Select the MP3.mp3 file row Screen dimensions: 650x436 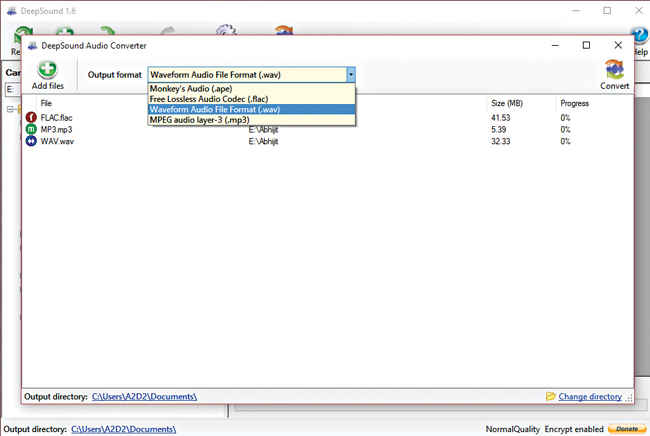pos(327,130)
